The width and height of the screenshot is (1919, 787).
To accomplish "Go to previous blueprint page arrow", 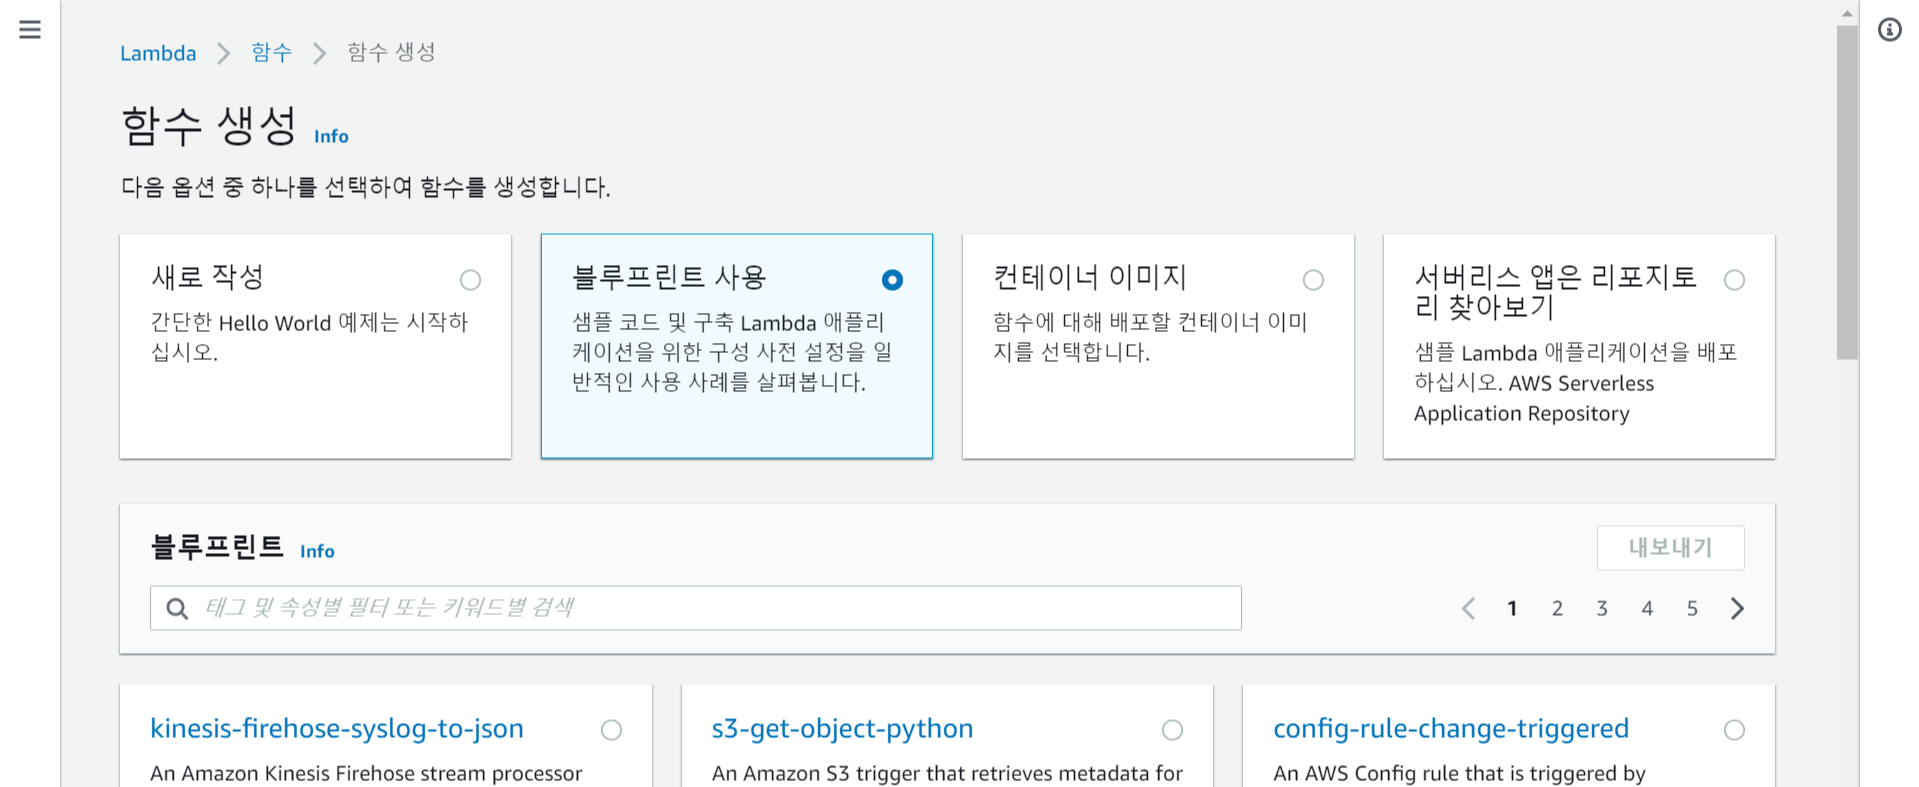I will click(1468, 608).
